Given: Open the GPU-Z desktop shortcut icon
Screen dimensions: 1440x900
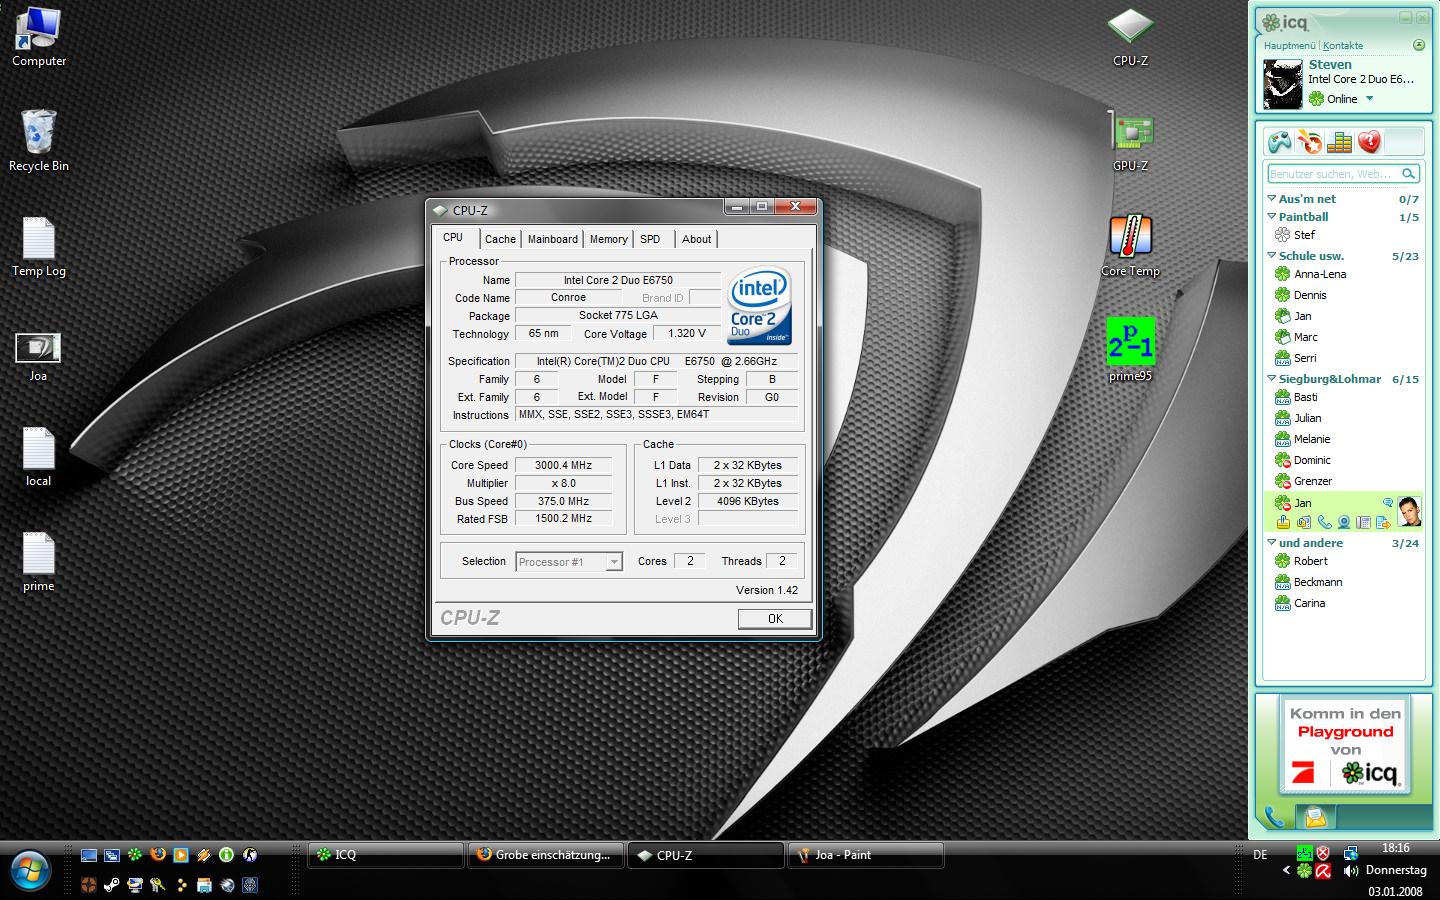Looking at the screenshot, I should click(1130, 142).
